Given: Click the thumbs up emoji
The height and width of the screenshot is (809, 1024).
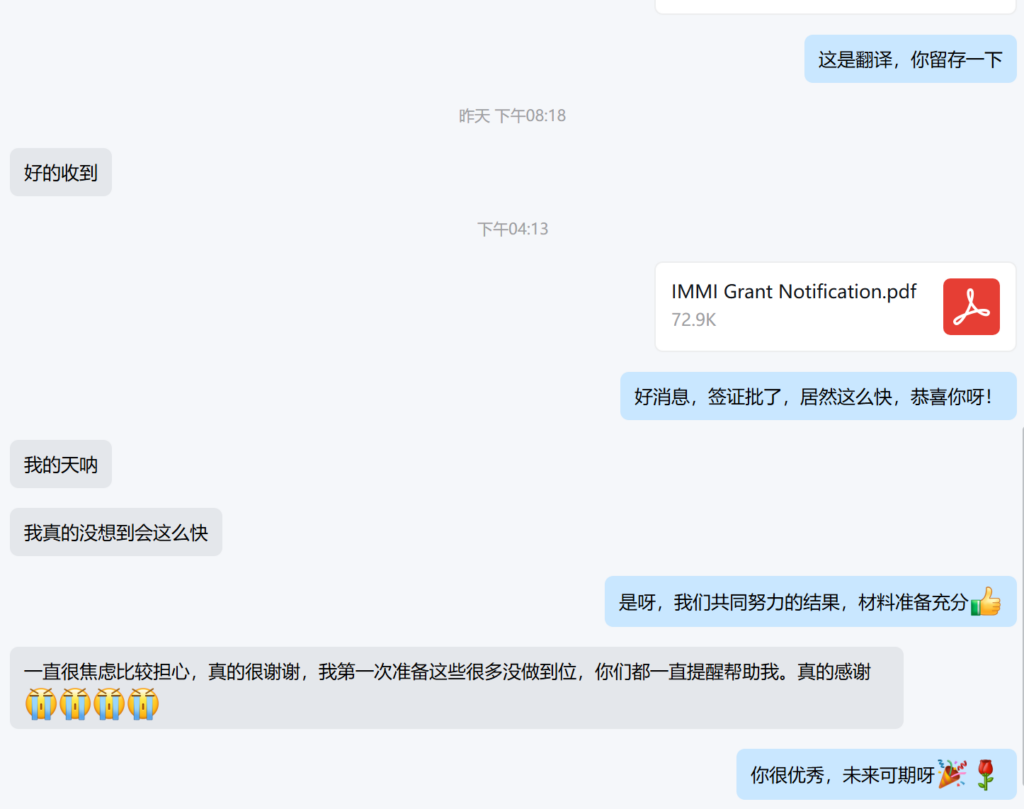Looking at the screenshot, I should 985,602.
